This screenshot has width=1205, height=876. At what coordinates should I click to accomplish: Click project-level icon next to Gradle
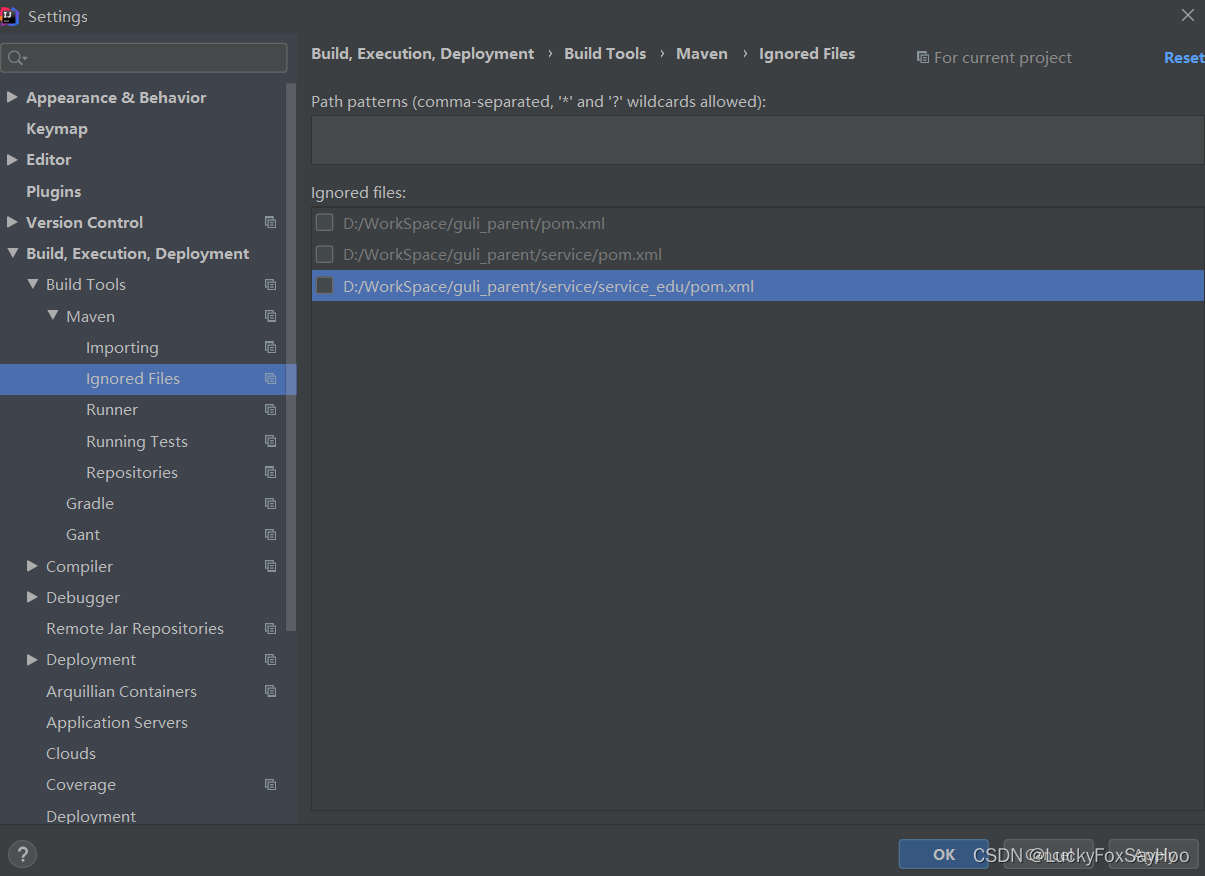(270, 504)
